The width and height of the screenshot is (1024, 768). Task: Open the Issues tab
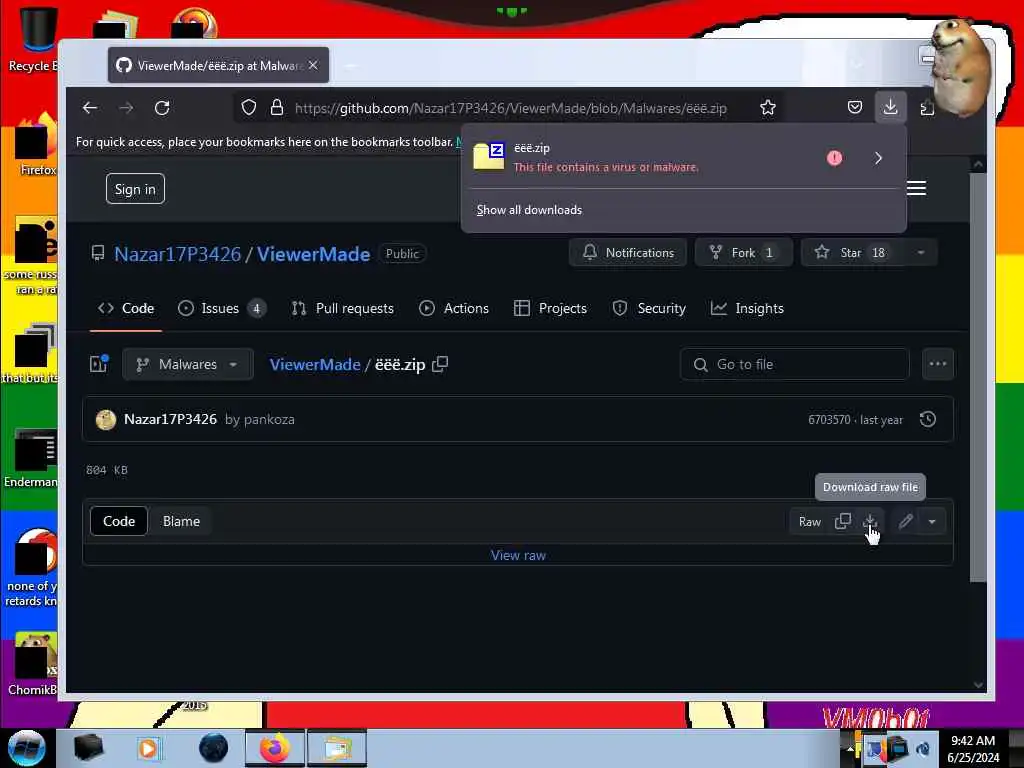221,308
